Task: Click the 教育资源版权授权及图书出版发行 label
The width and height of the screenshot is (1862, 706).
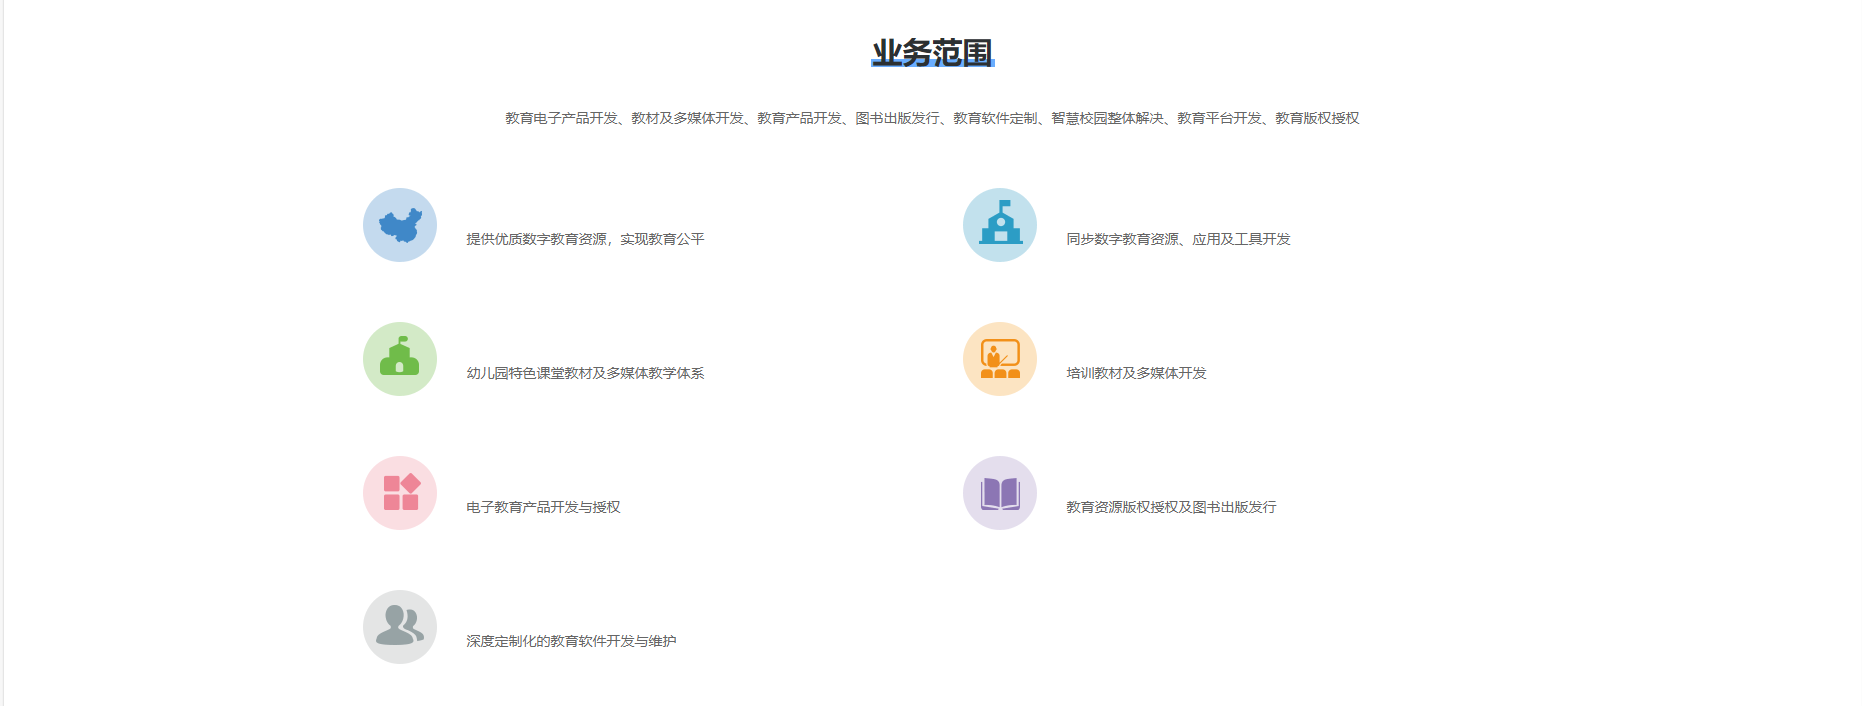Action: 1171,507
